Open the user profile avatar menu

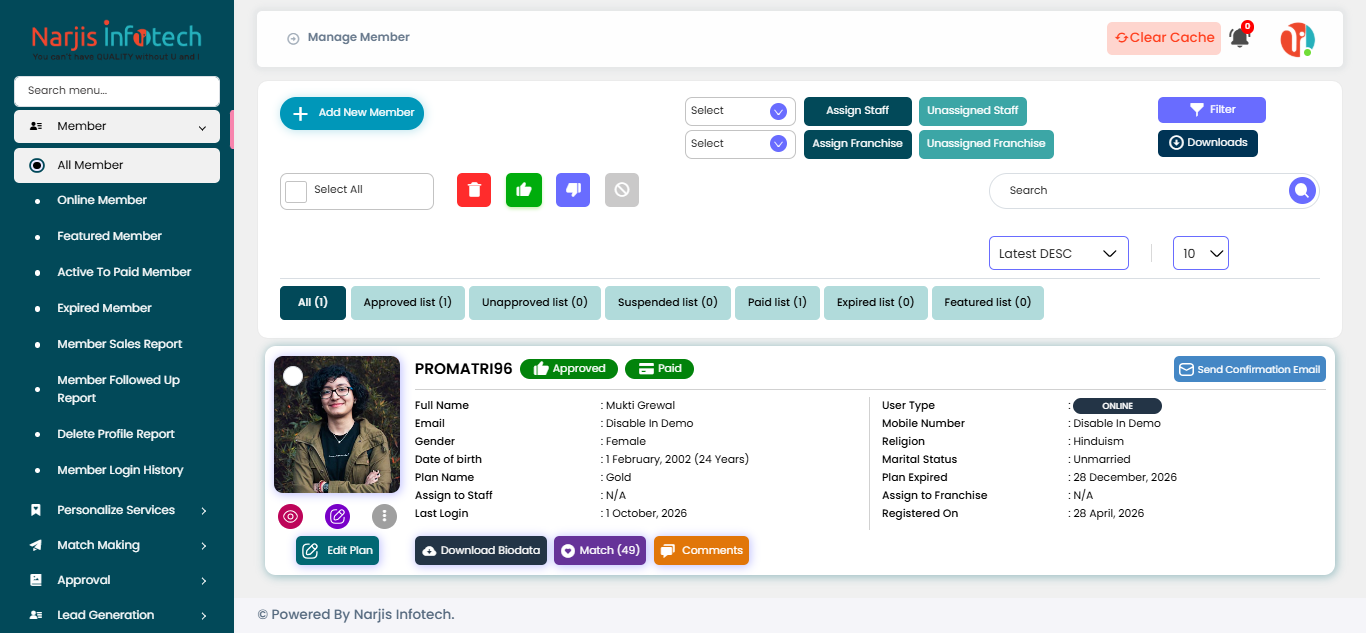pyautogui.click(x=1298, y=39)
